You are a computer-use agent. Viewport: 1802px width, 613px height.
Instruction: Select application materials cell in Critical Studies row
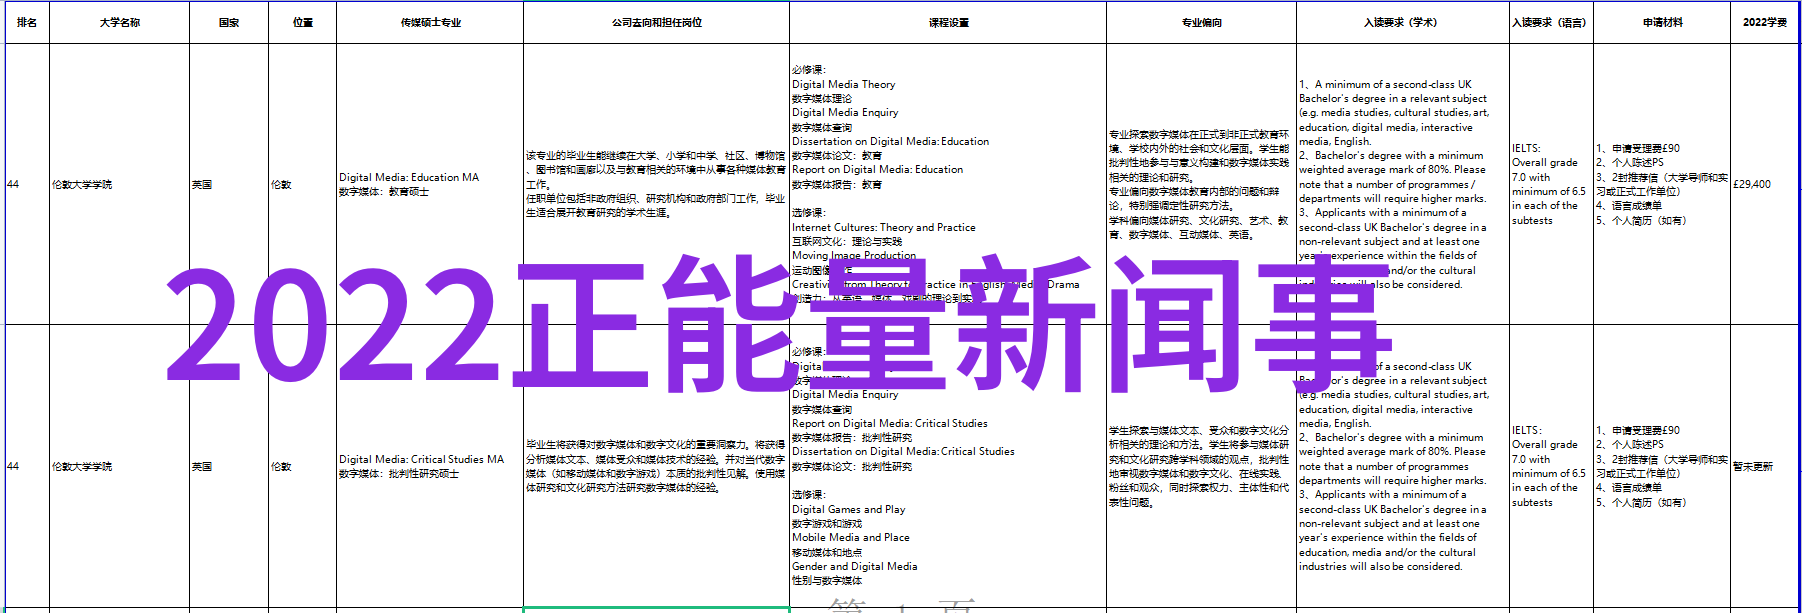pyautogui.click(x=1662, y=466)
